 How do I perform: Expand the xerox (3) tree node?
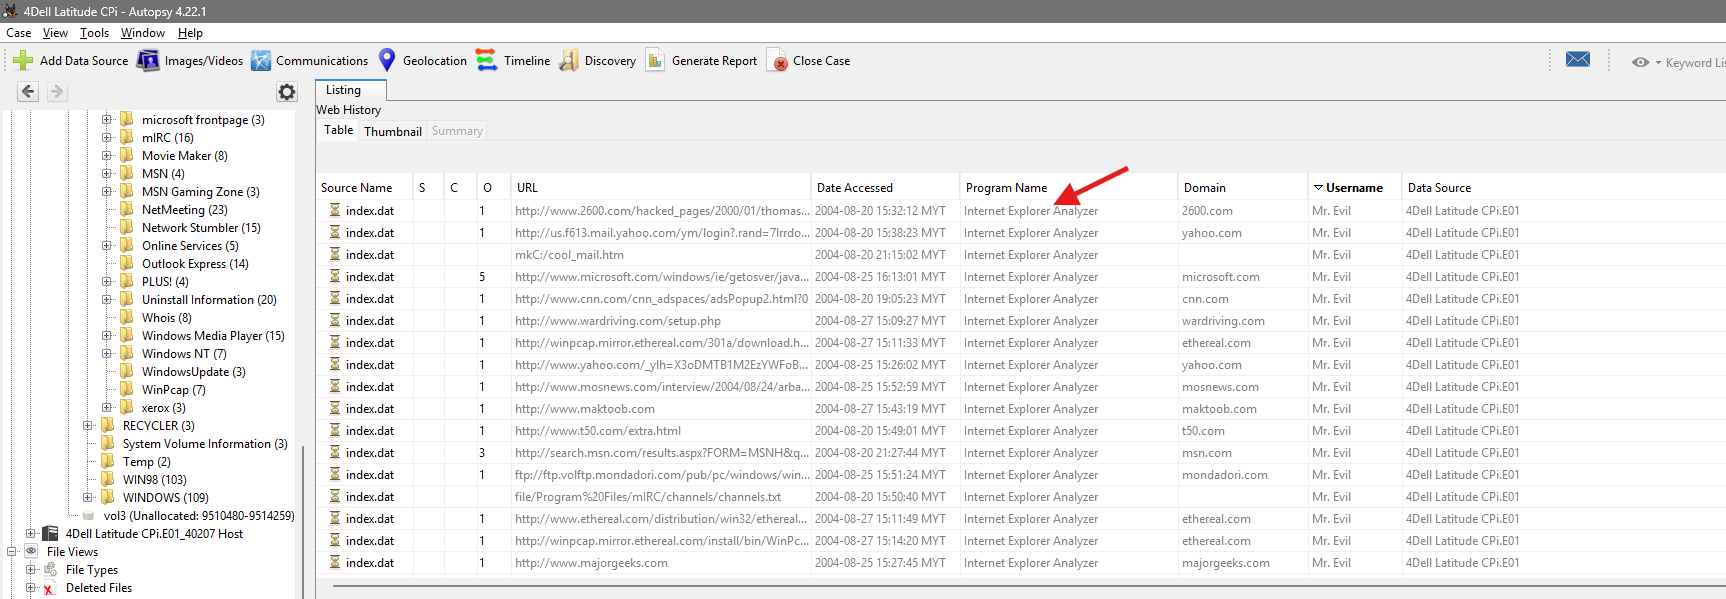tap(106, 408)
